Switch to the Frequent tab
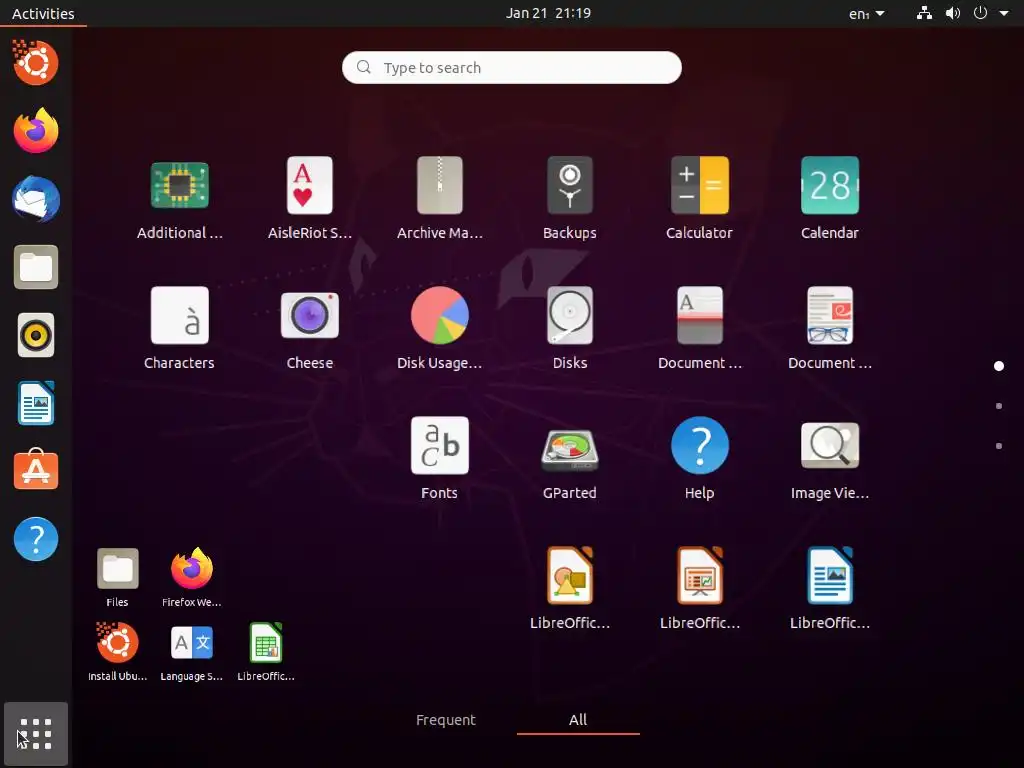1024x768 pixels. tap(445, 720)
